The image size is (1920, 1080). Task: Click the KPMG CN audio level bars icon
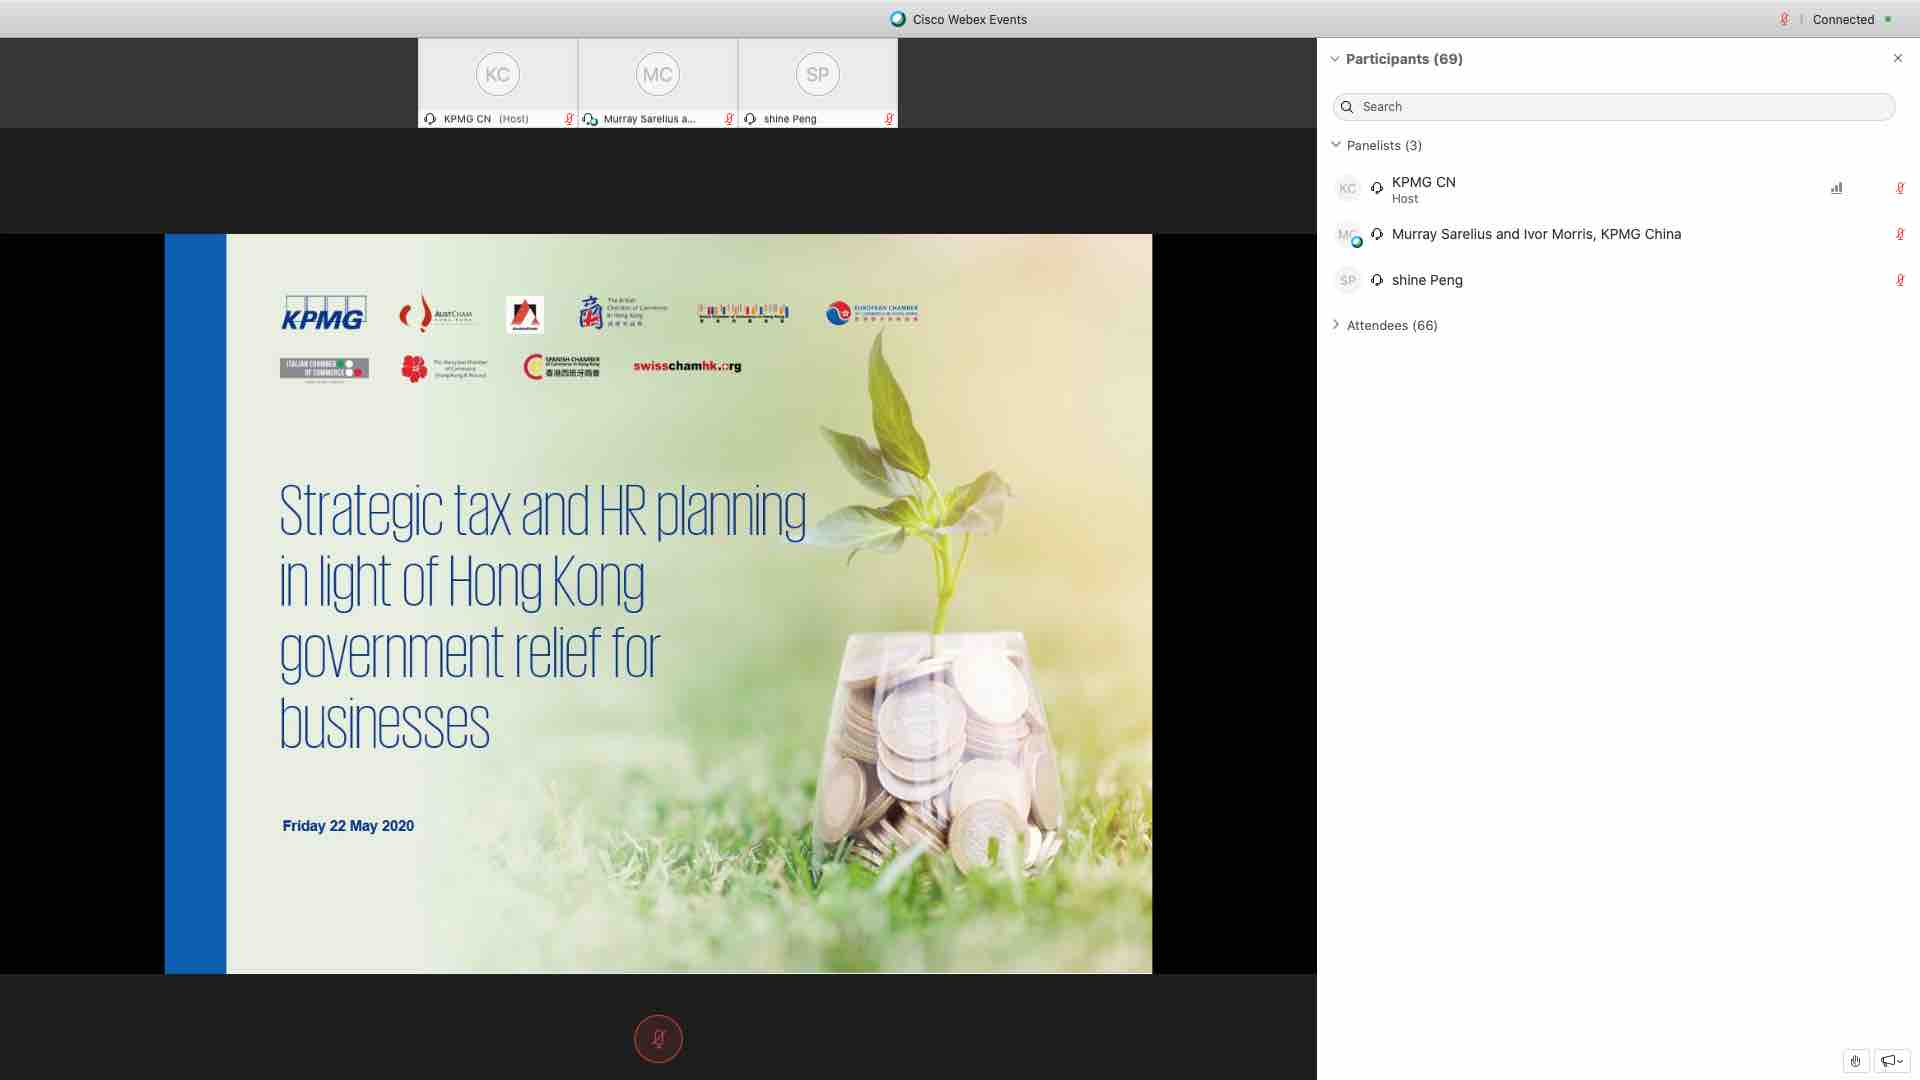(x=1836, y=188)
